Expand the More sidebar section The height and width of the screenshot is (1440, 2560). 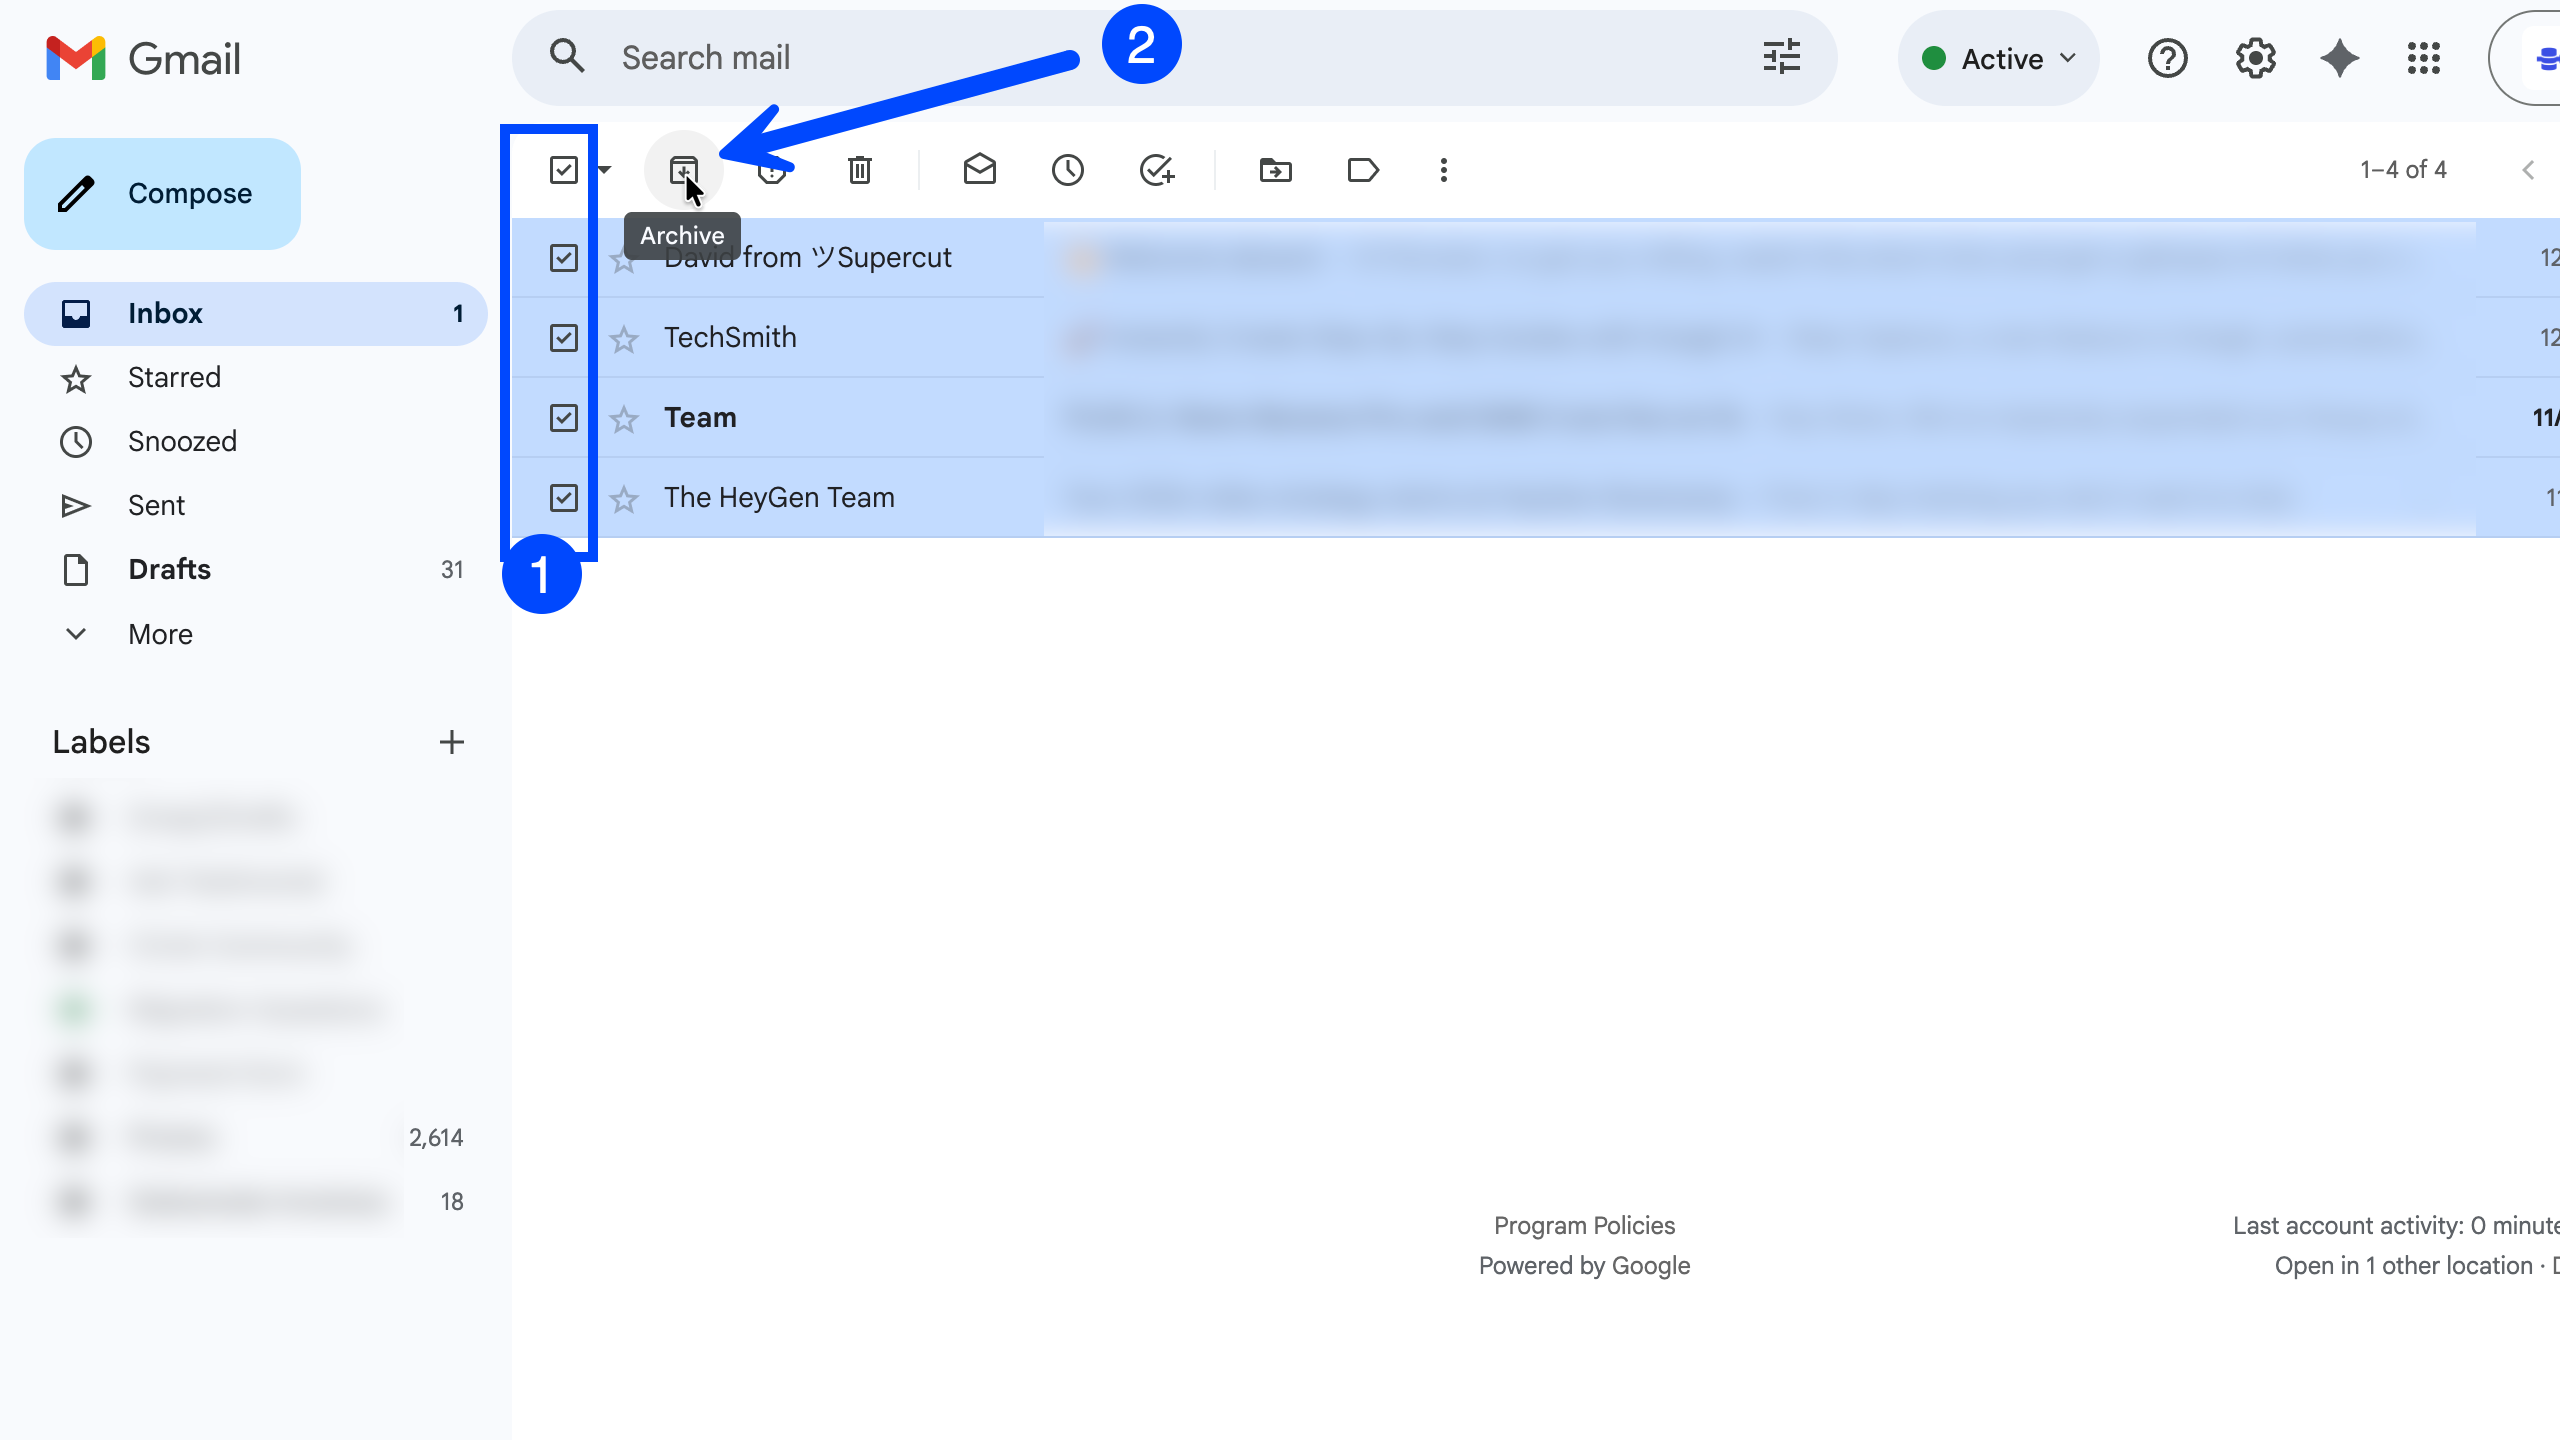(160, 634)
